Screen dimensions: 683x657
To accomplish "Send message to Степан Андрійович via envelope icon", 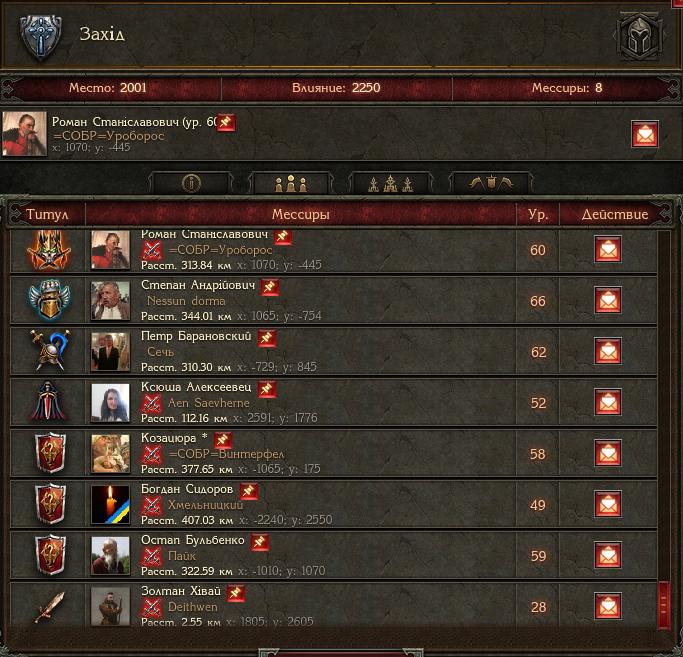I will pos(608,300).
